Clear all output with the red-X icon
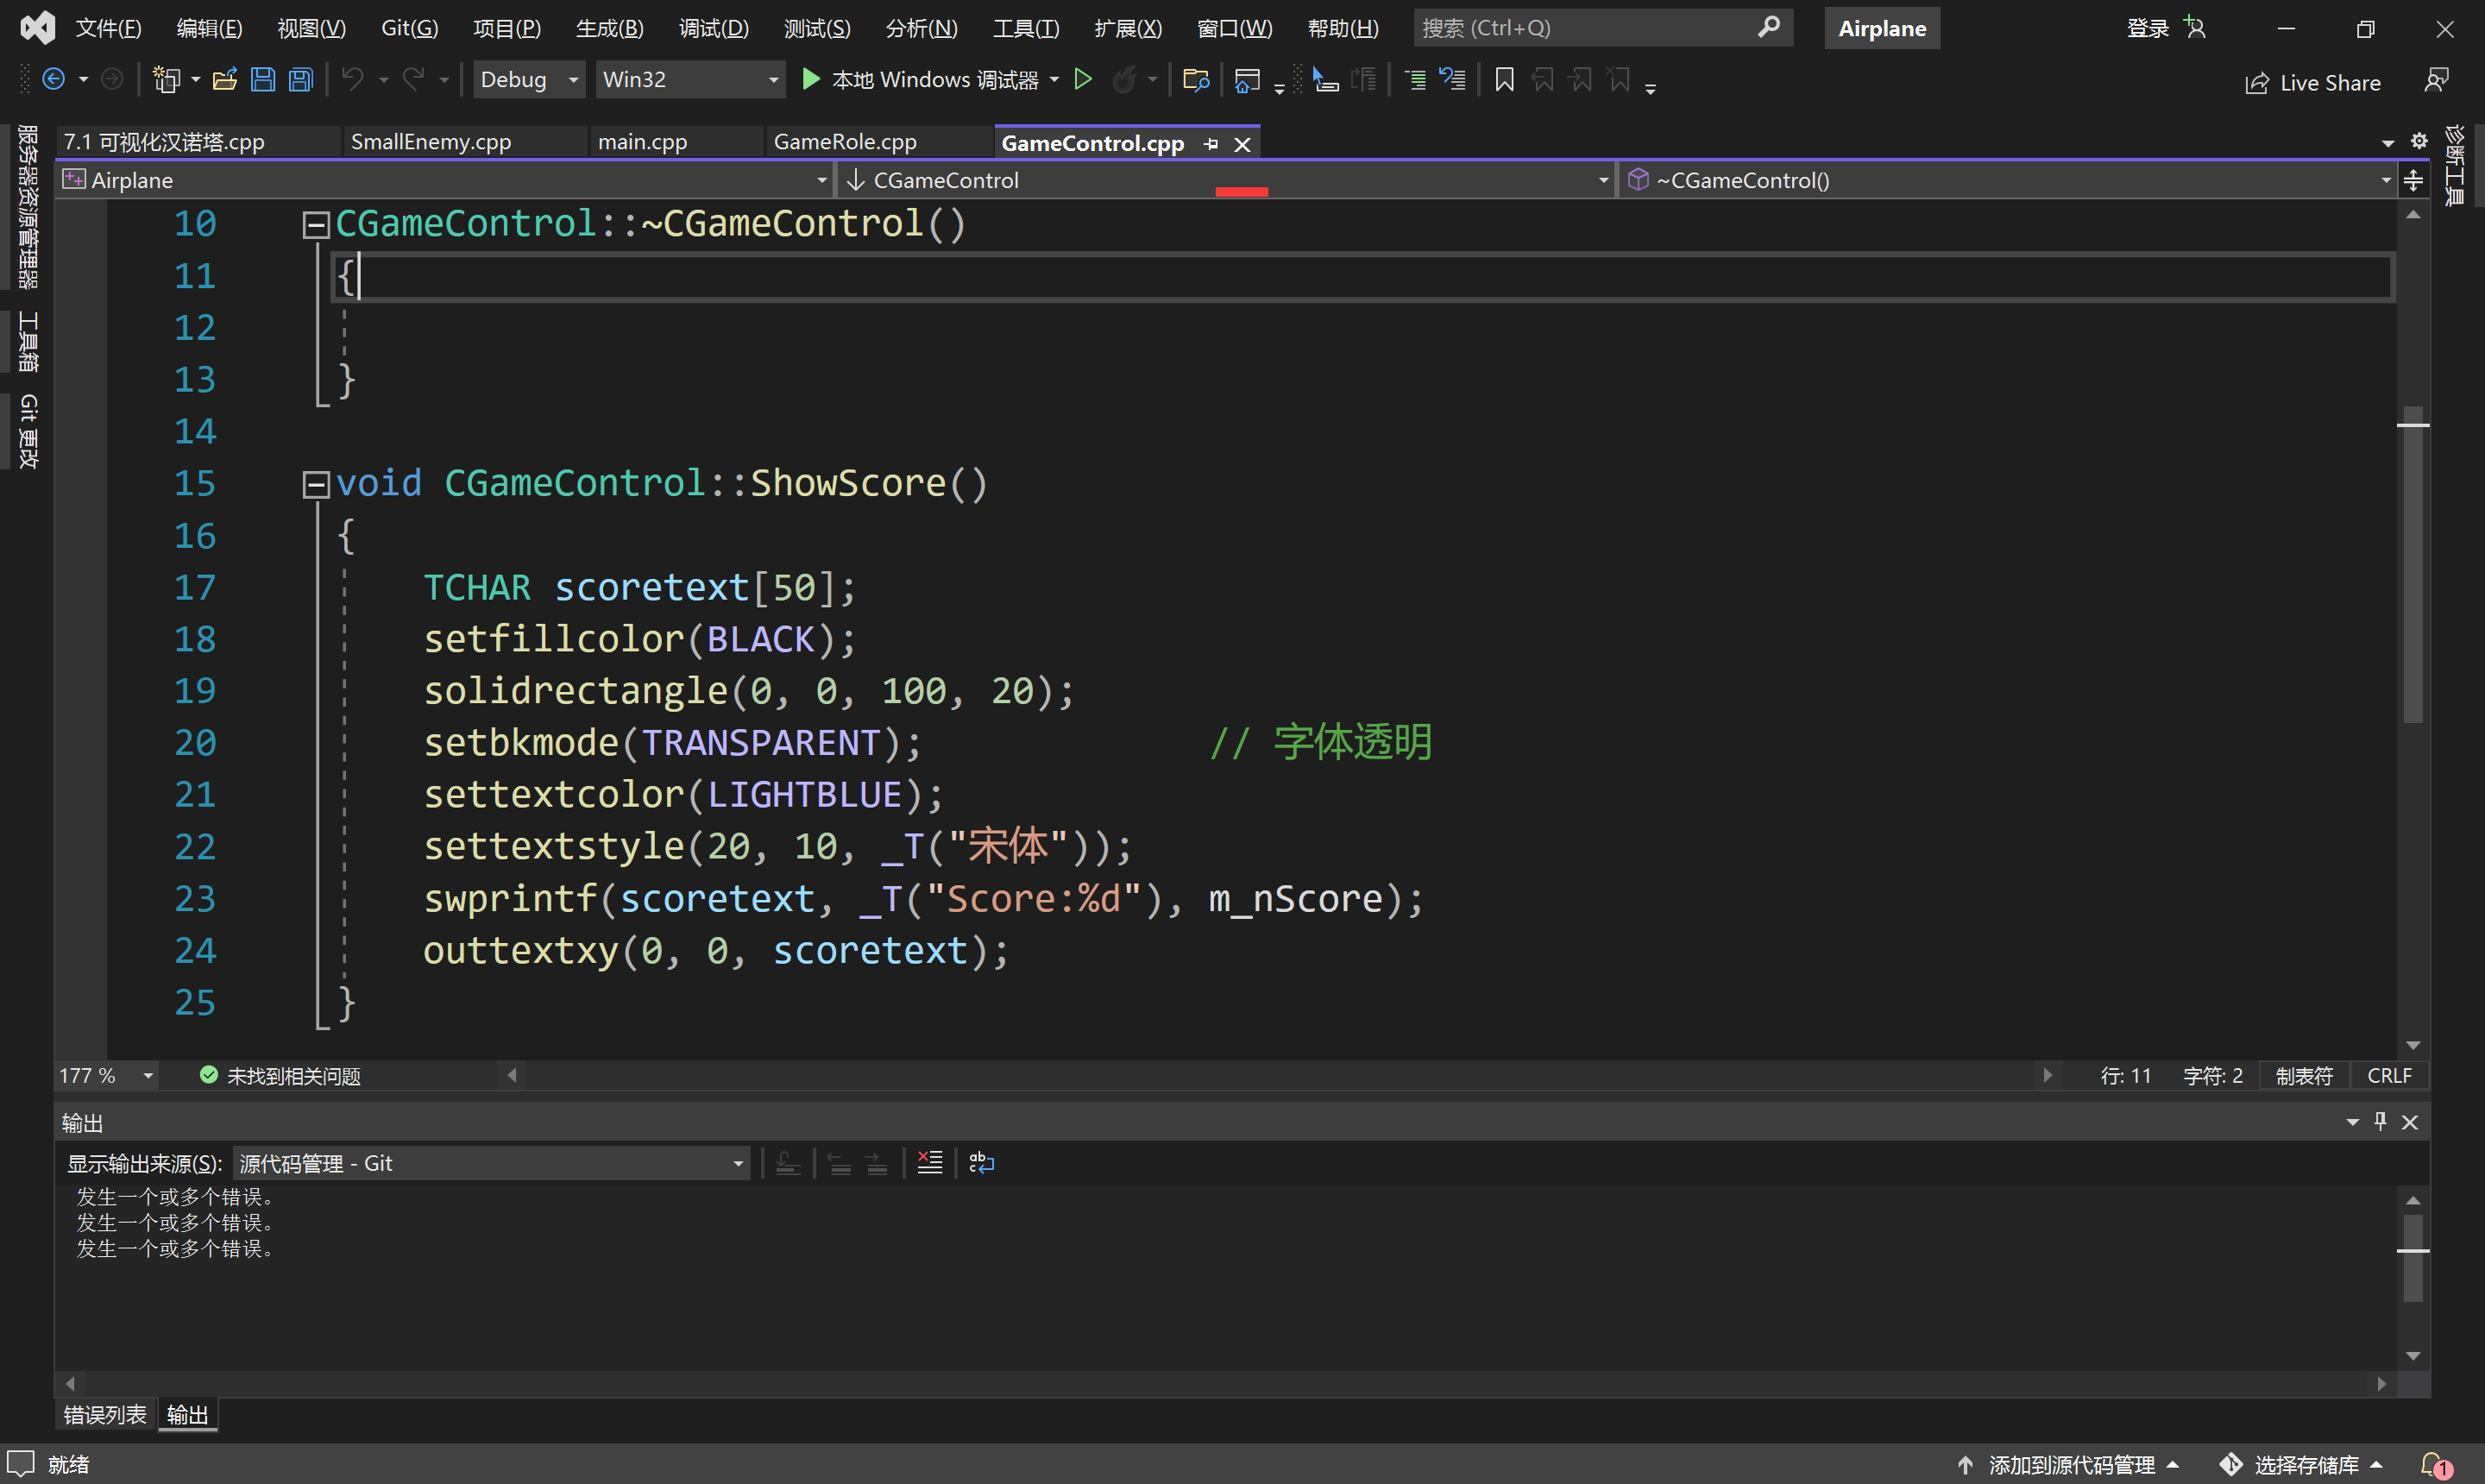This screenshot has height=1484, width=2485. 930,1163
